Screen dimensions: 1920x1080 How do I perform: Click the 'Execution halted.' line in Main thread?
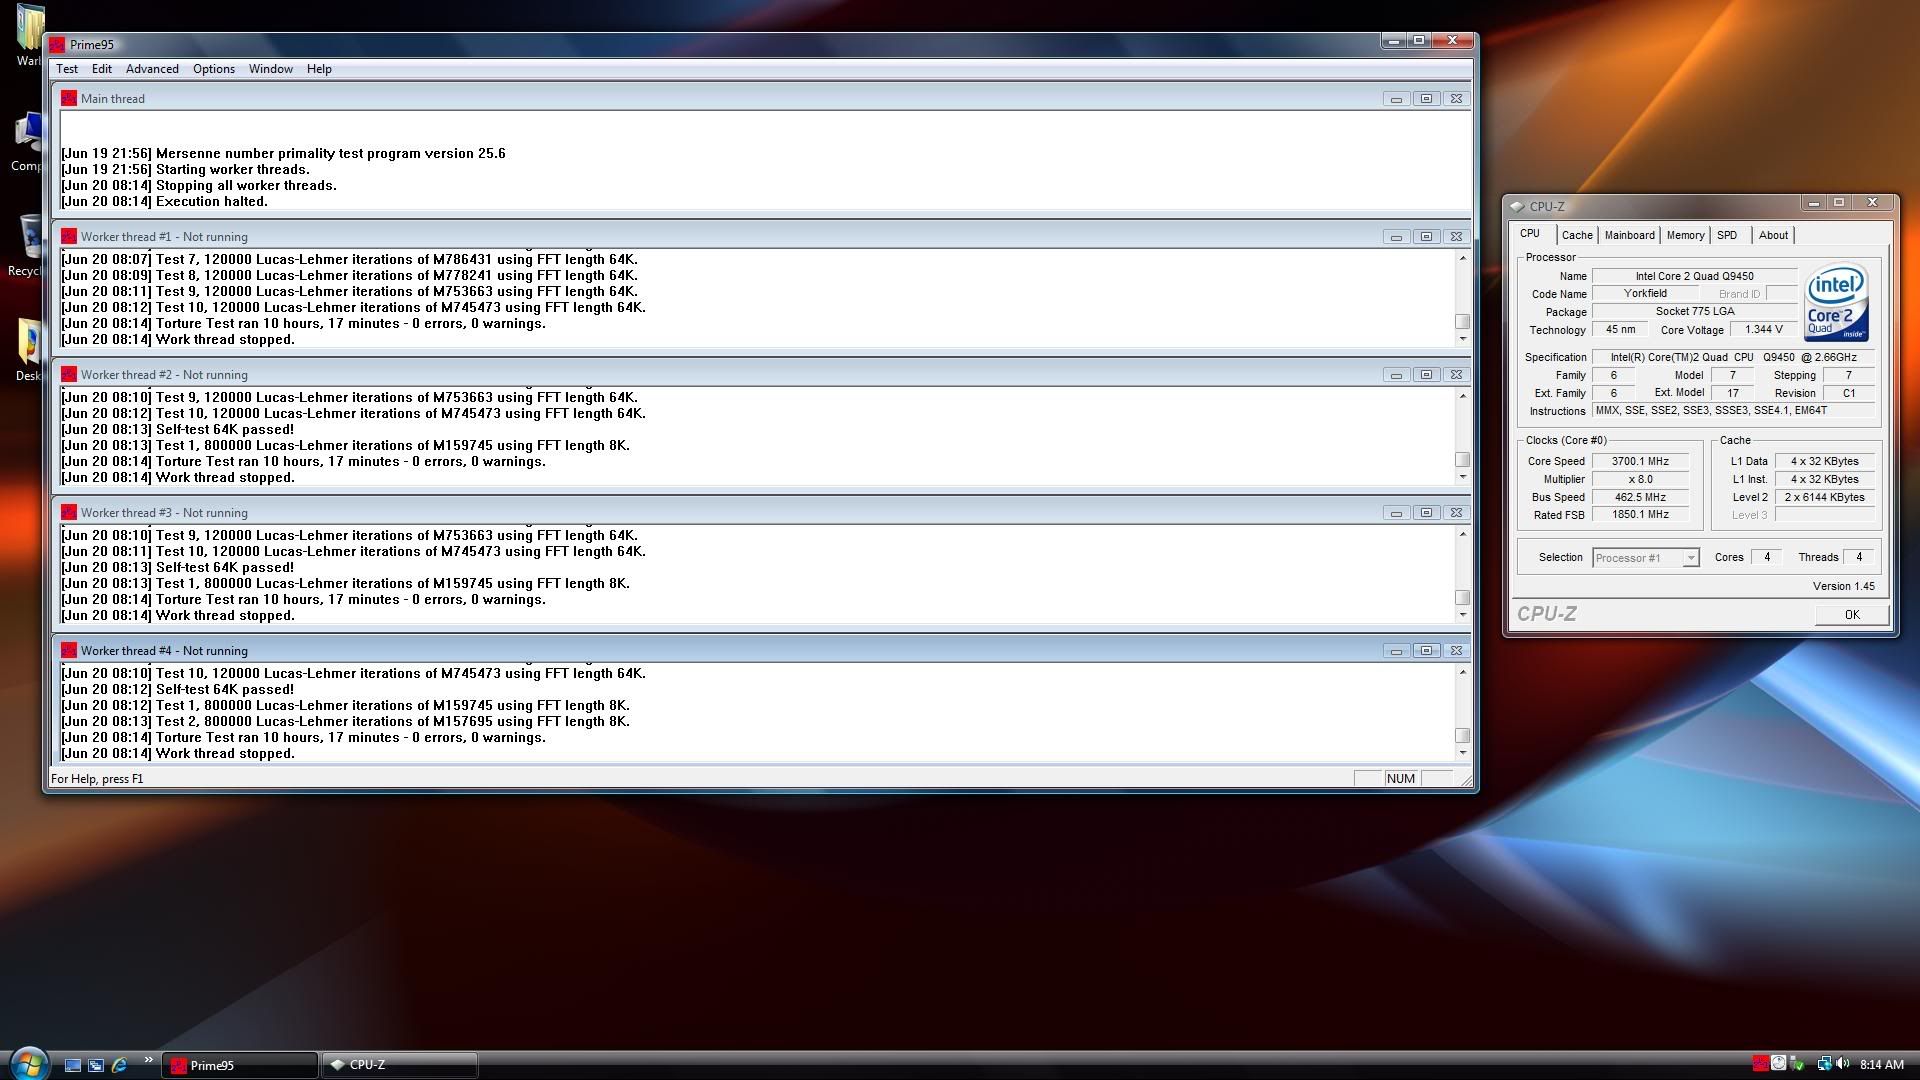point(164,202)
